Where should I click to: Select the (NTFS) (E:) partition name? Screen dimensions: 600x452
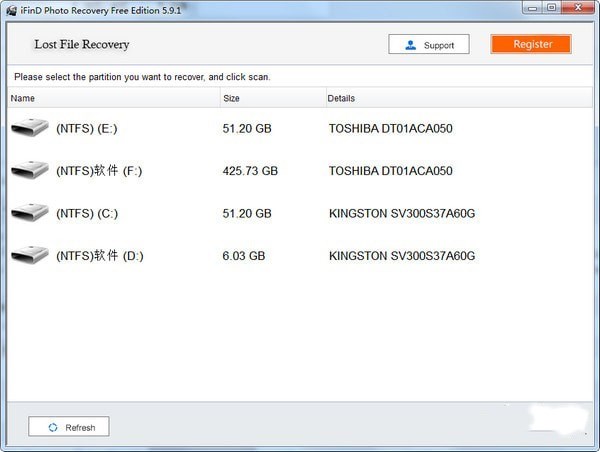[87, 129]
